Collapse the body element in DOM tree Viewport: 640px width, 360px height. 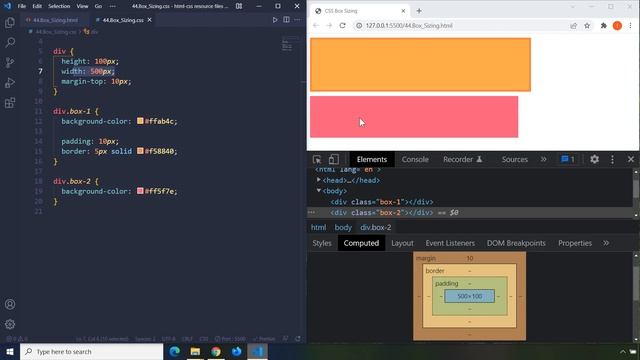point(319,191)
